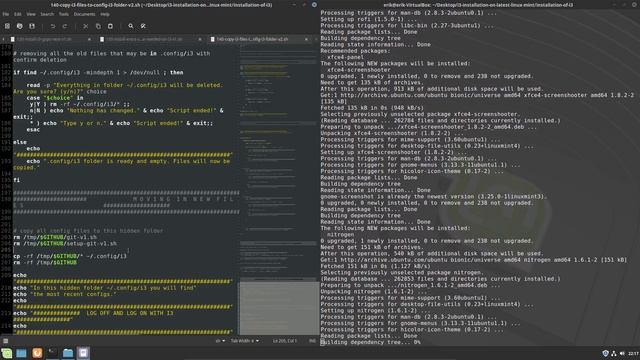Viewport: 640px width, 360px height.
Task: Open Find using the magnifier toolbar icon
Action: point(131,26)
